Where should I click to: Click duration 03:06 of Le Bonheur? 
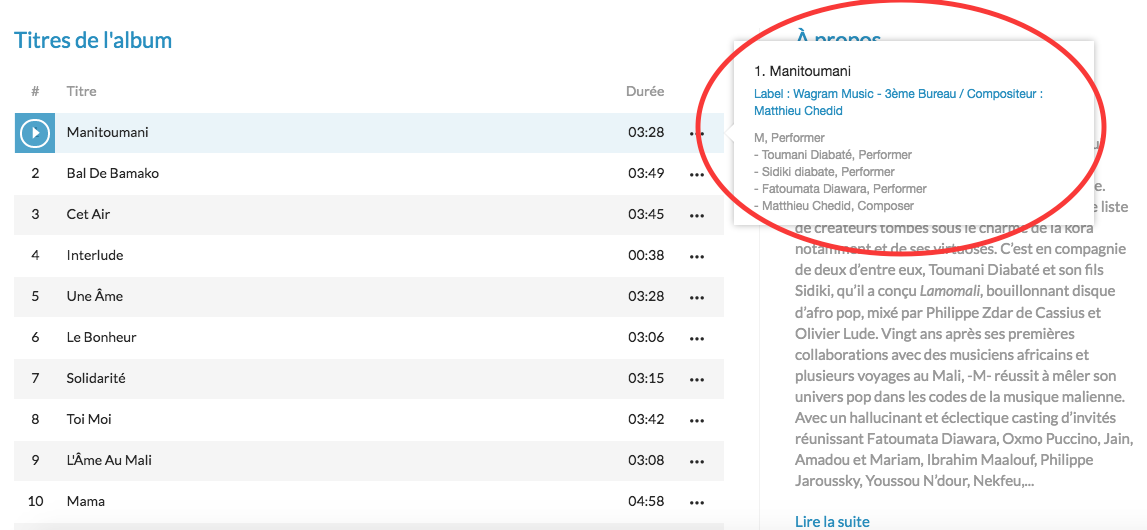click(x=646, y=337)
